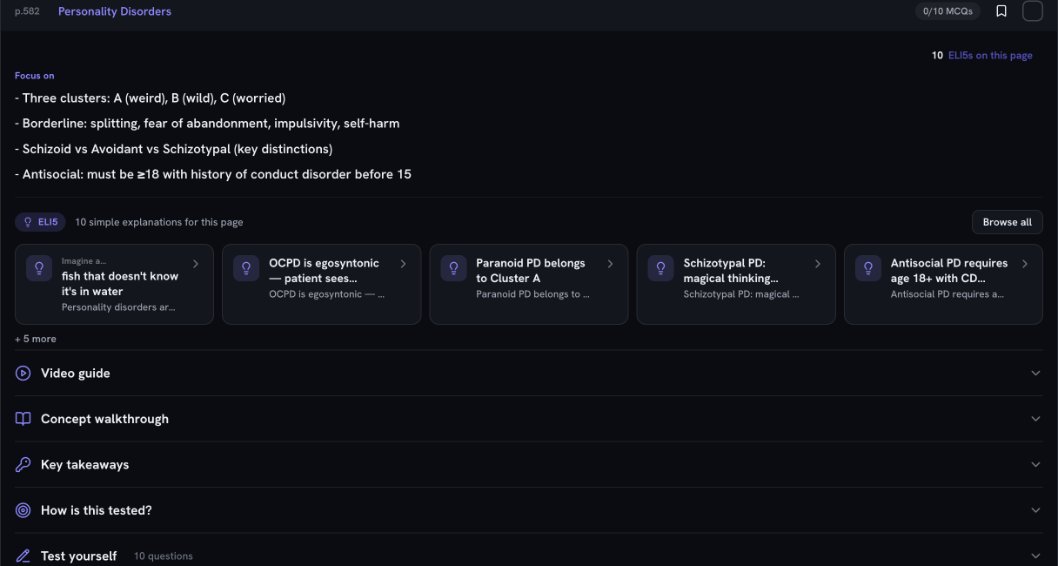The height and width of the screenshot is (566, 1058).
Task: Click the Schizoid vs Avoidant focus line
Action: pyautogui.click(x=173, y=149)
